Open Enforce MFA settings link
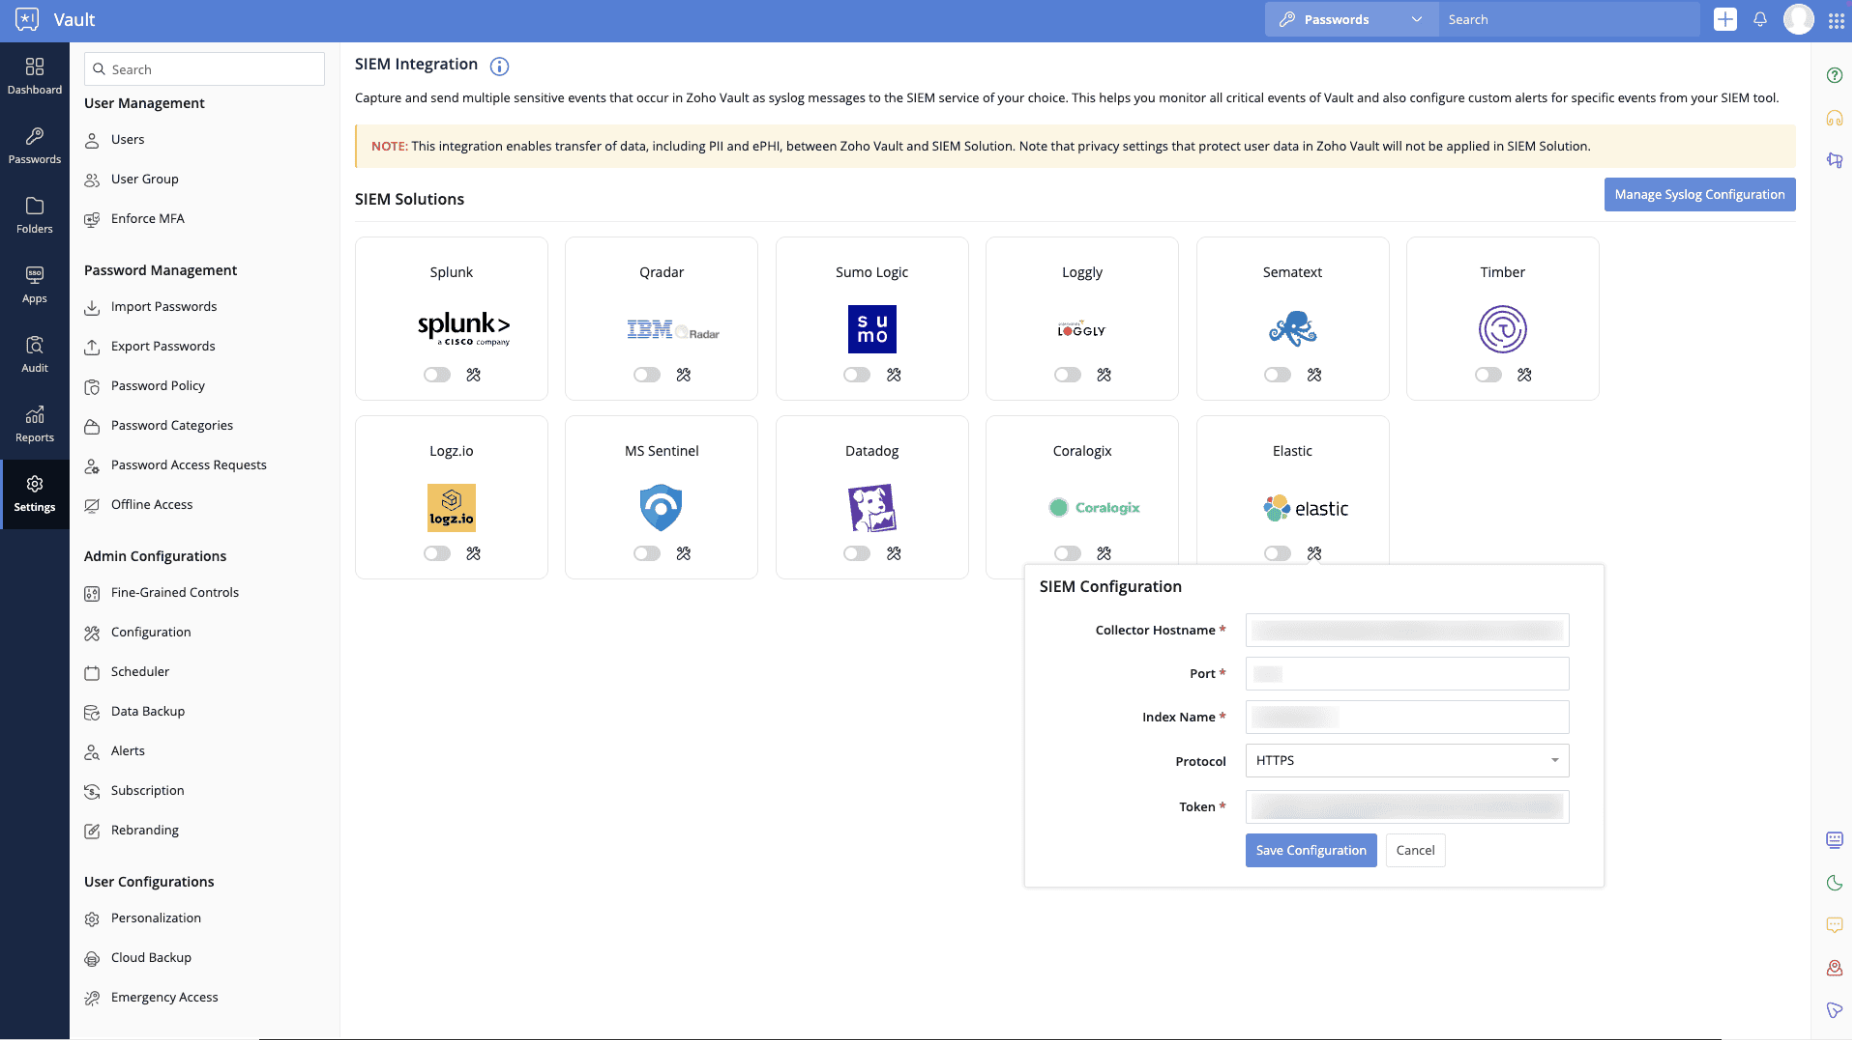 tap(147, 219)
